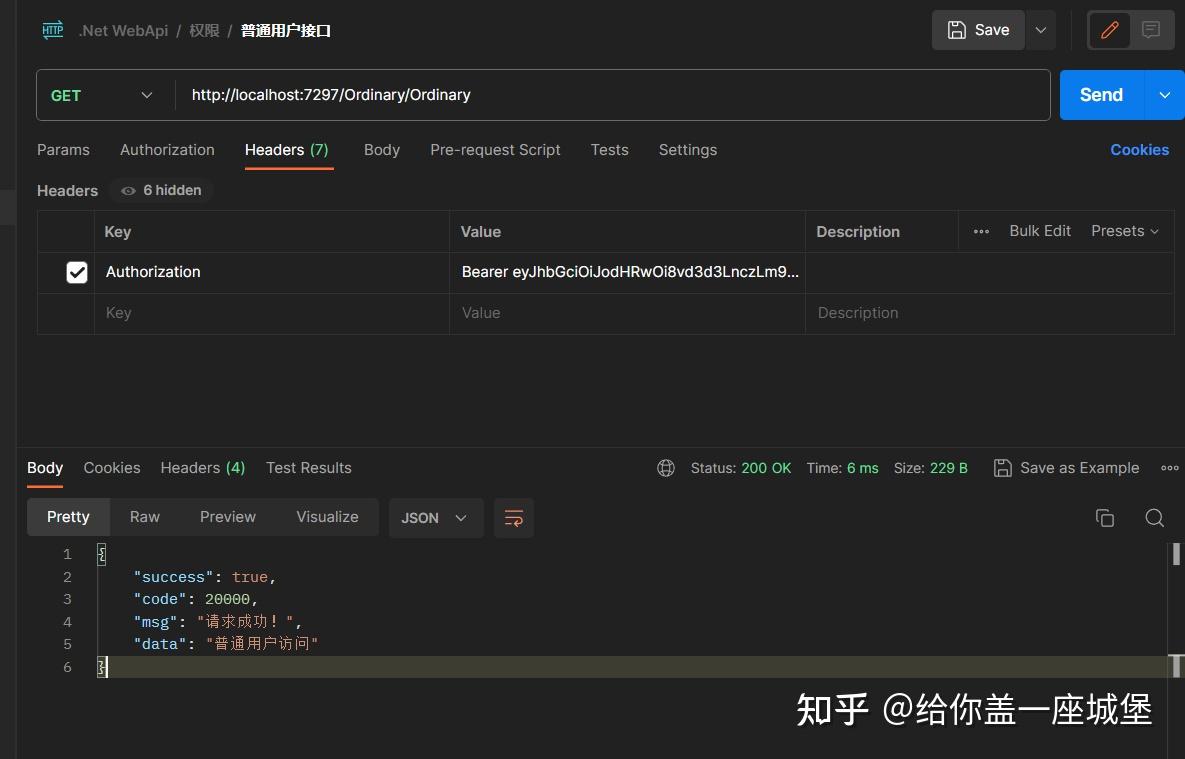This screenshot has width=1185, height=759.
Task: Open the Save options dropdown arrow
Action: point(1041,30)
